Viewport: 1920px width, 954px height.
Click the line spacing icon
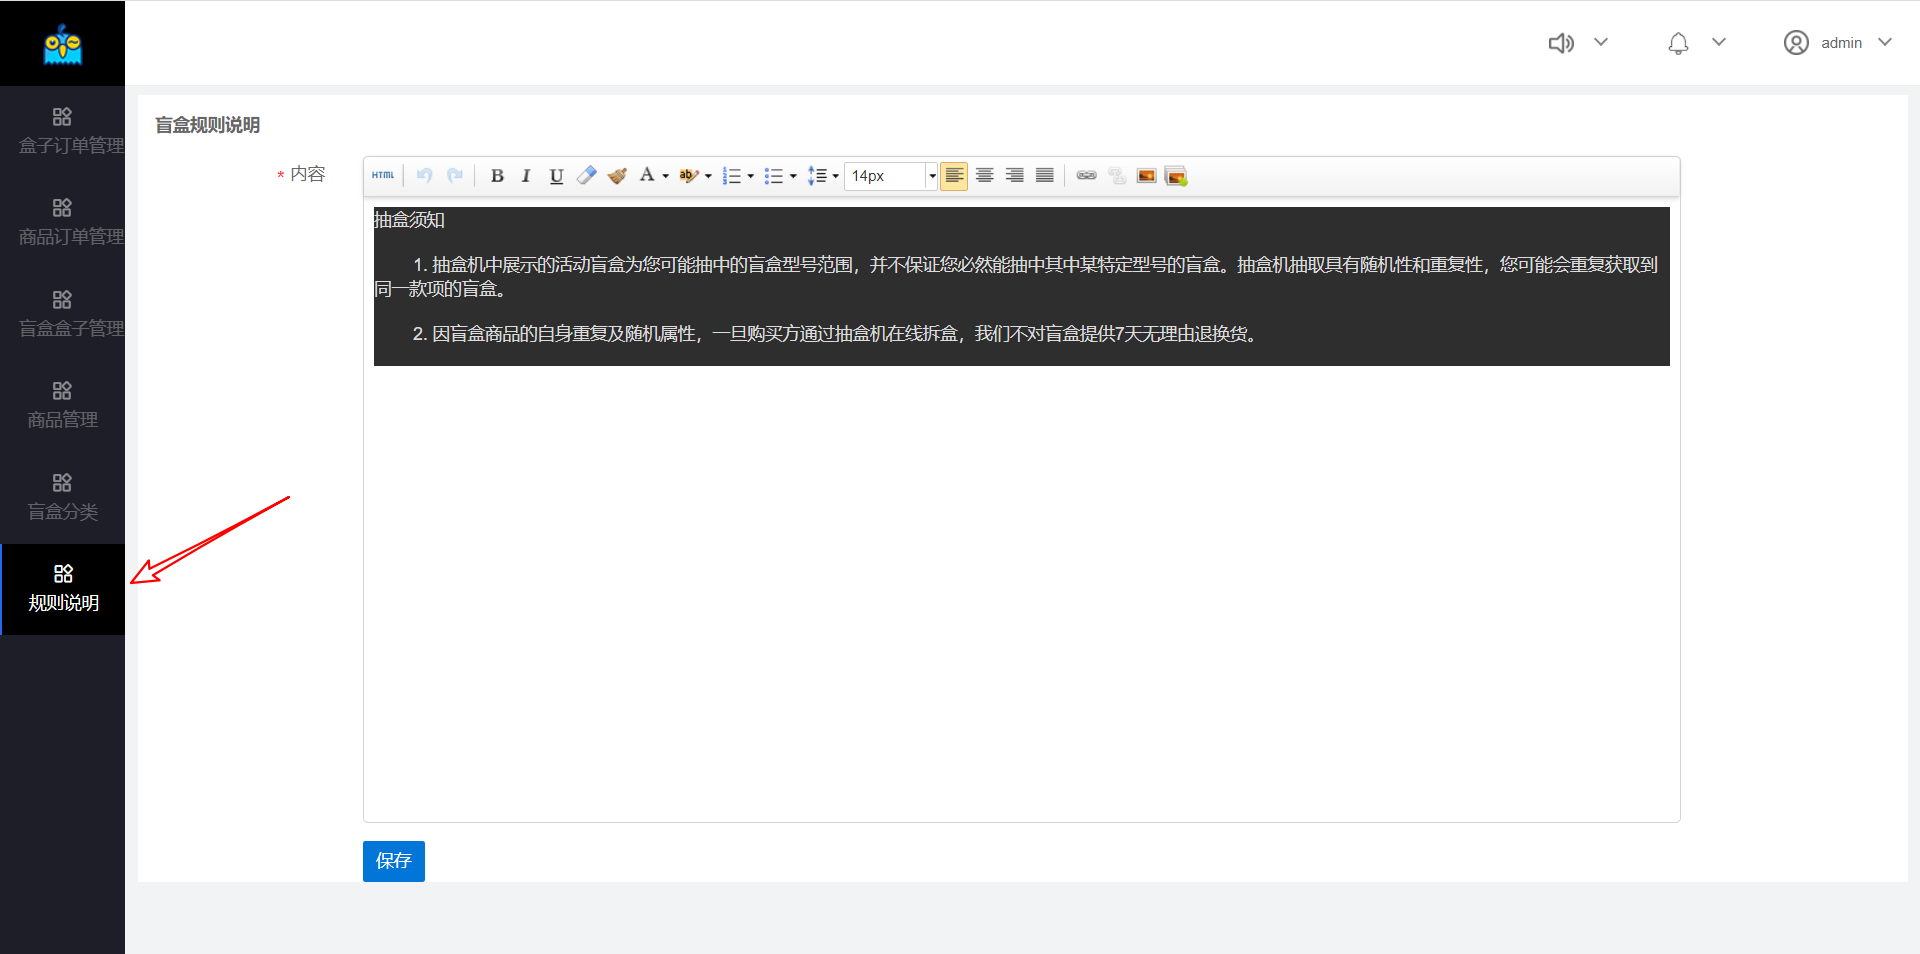817,176
